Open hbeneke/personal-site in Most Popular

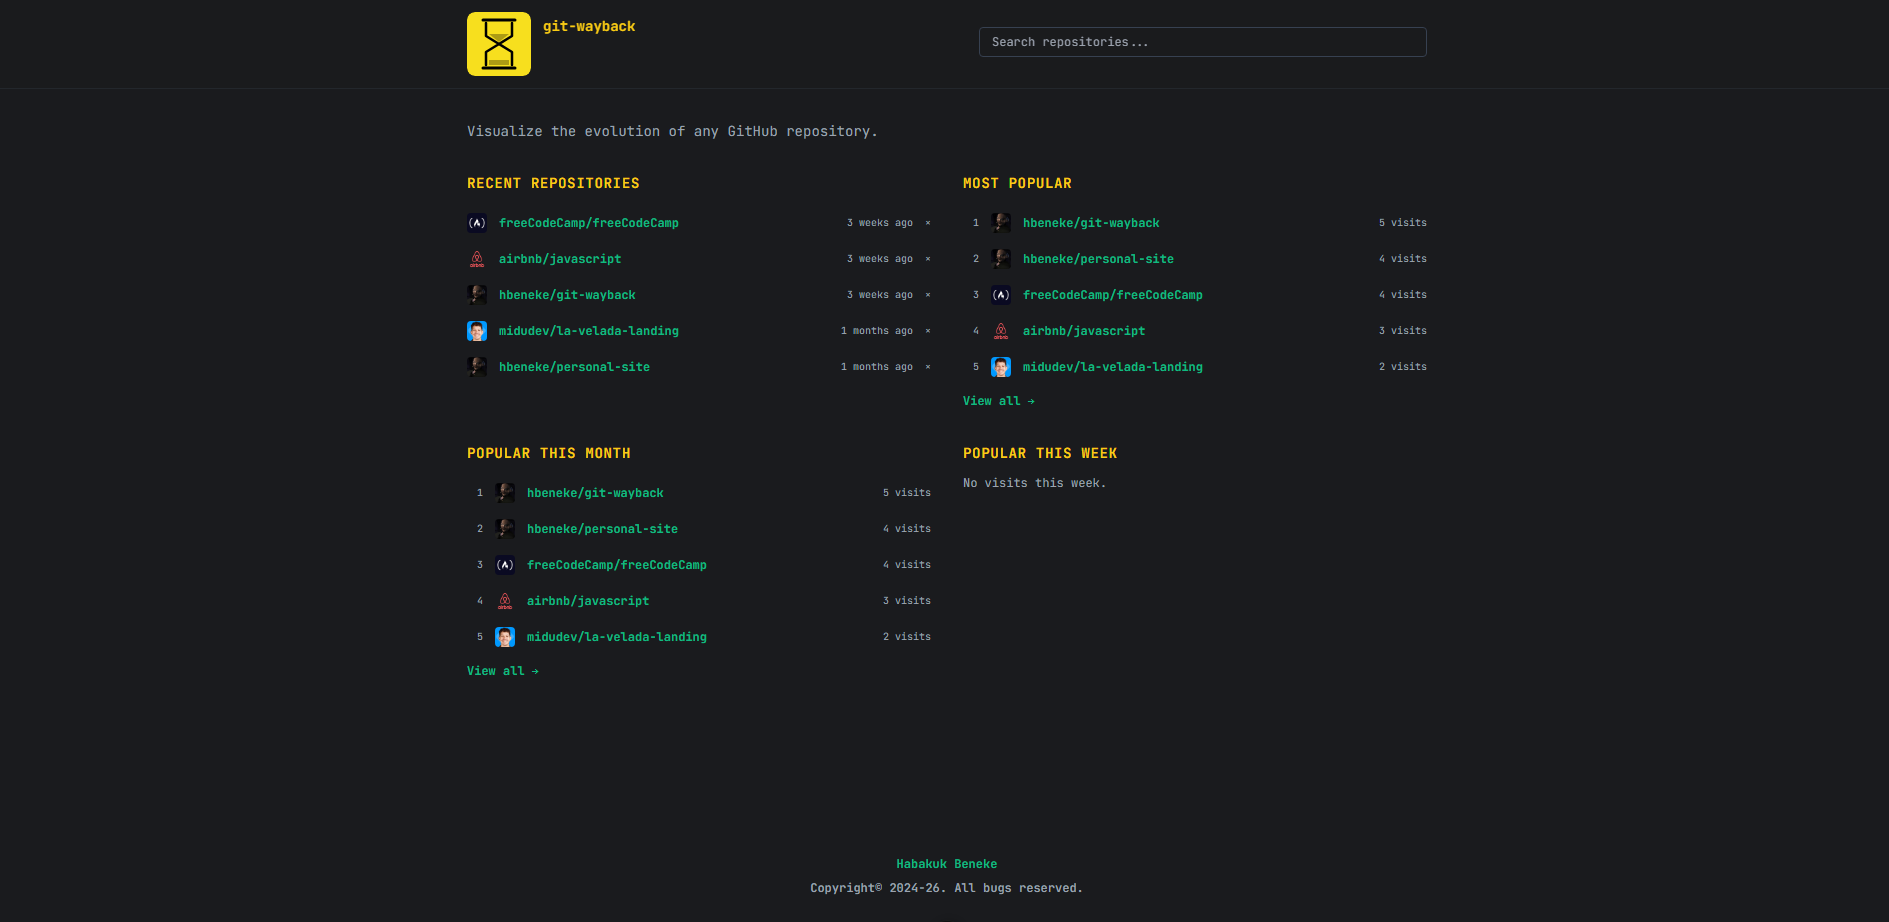[1098, 259]
